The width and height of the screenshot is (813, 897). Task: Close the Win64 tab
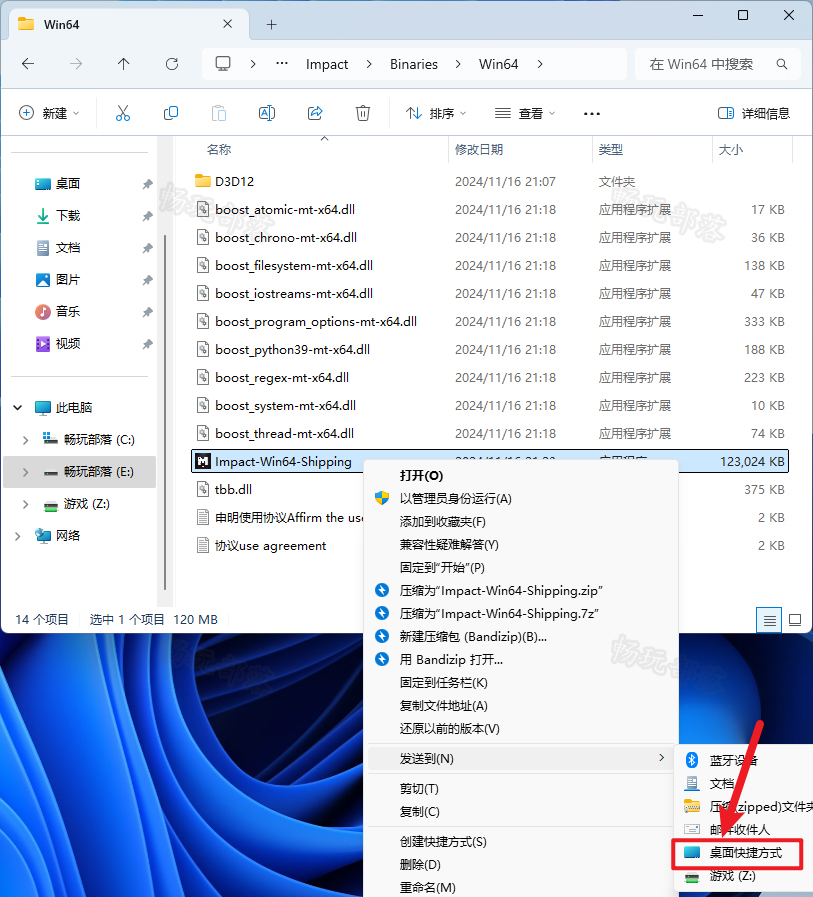227,24
